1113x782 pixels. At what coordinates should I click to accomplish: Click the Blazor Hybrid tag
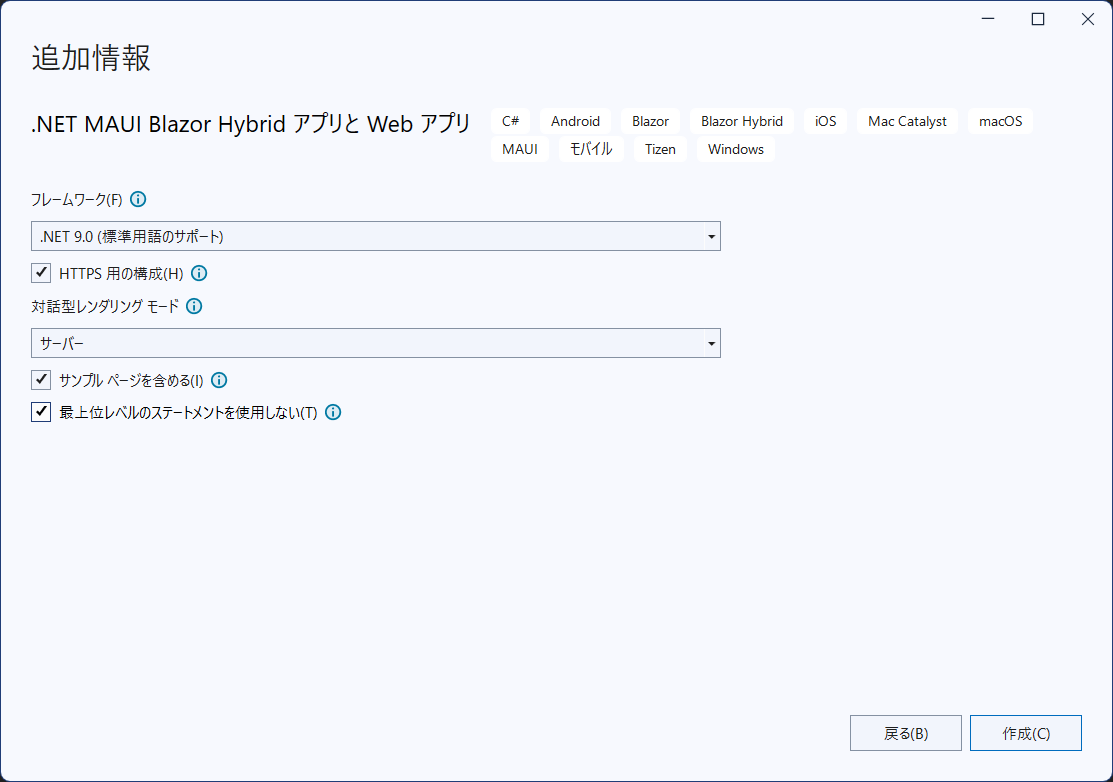click(x=742, y=121)
